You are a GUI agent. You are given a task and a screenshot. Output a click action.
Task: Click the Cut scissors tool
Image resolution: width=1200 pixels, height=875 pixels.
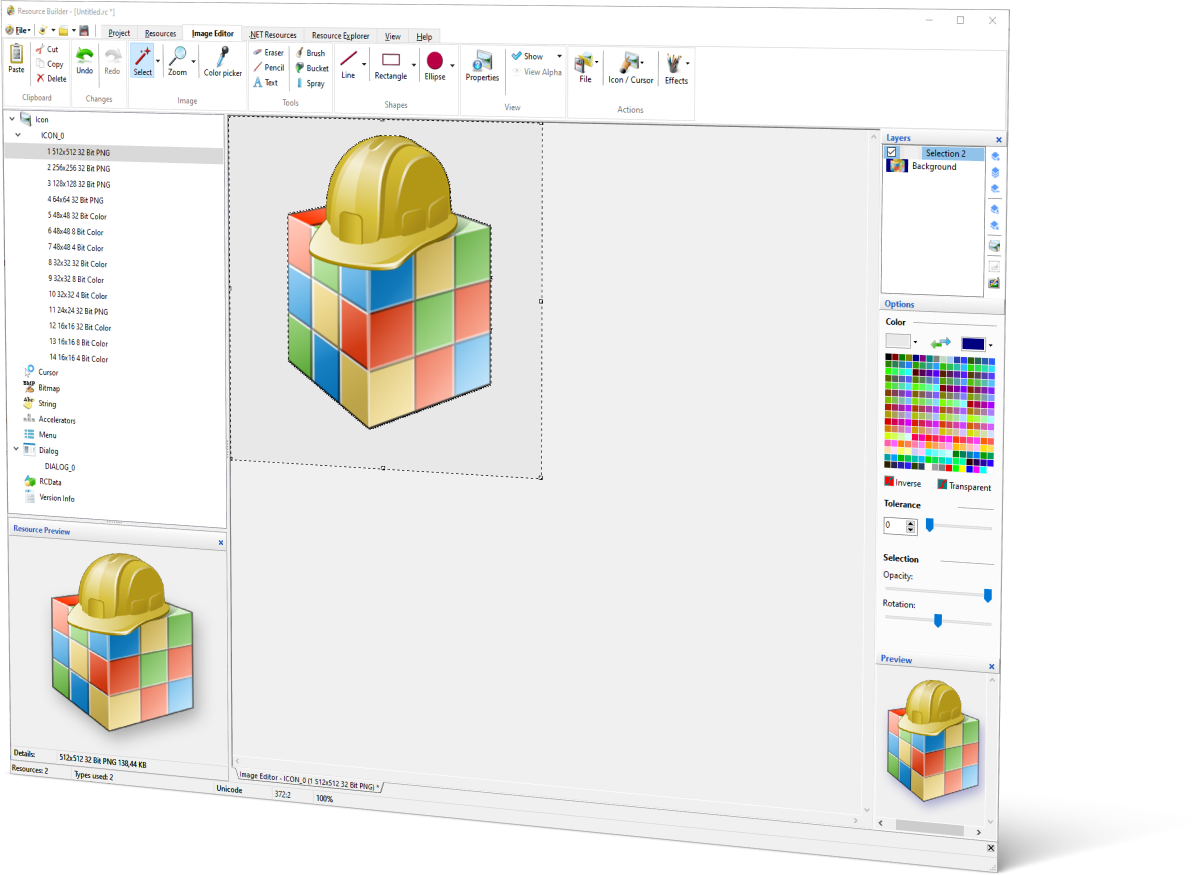[46, 49]
